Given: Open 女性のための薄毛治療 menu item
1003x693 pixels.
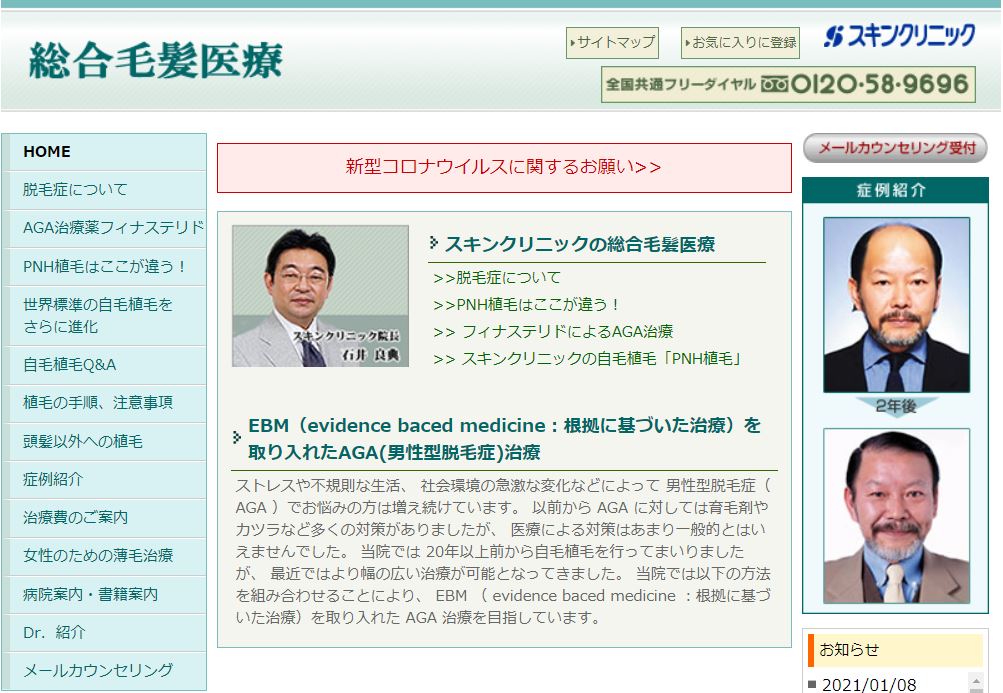Looking at the screenshot, I should [98, 556].
